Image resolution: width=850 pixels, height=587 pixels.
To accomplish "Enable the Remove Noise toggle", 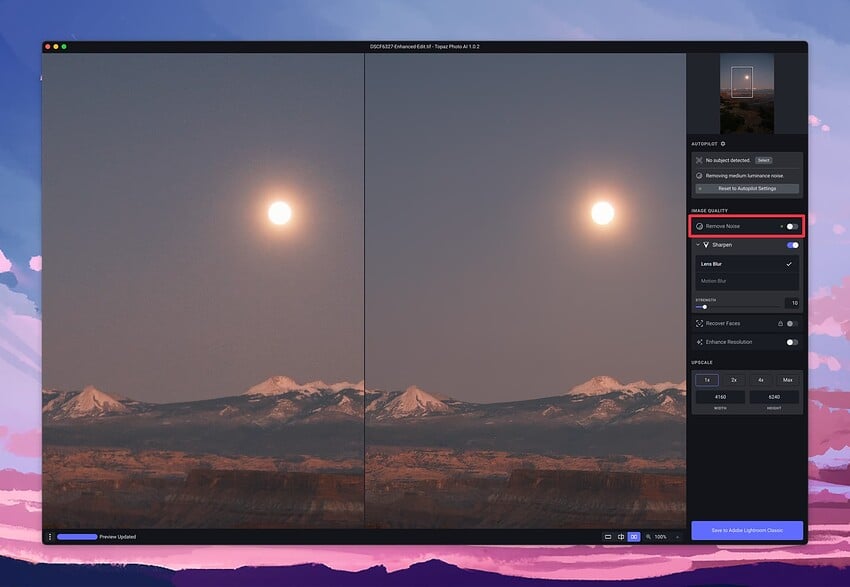I will (792, 226).
